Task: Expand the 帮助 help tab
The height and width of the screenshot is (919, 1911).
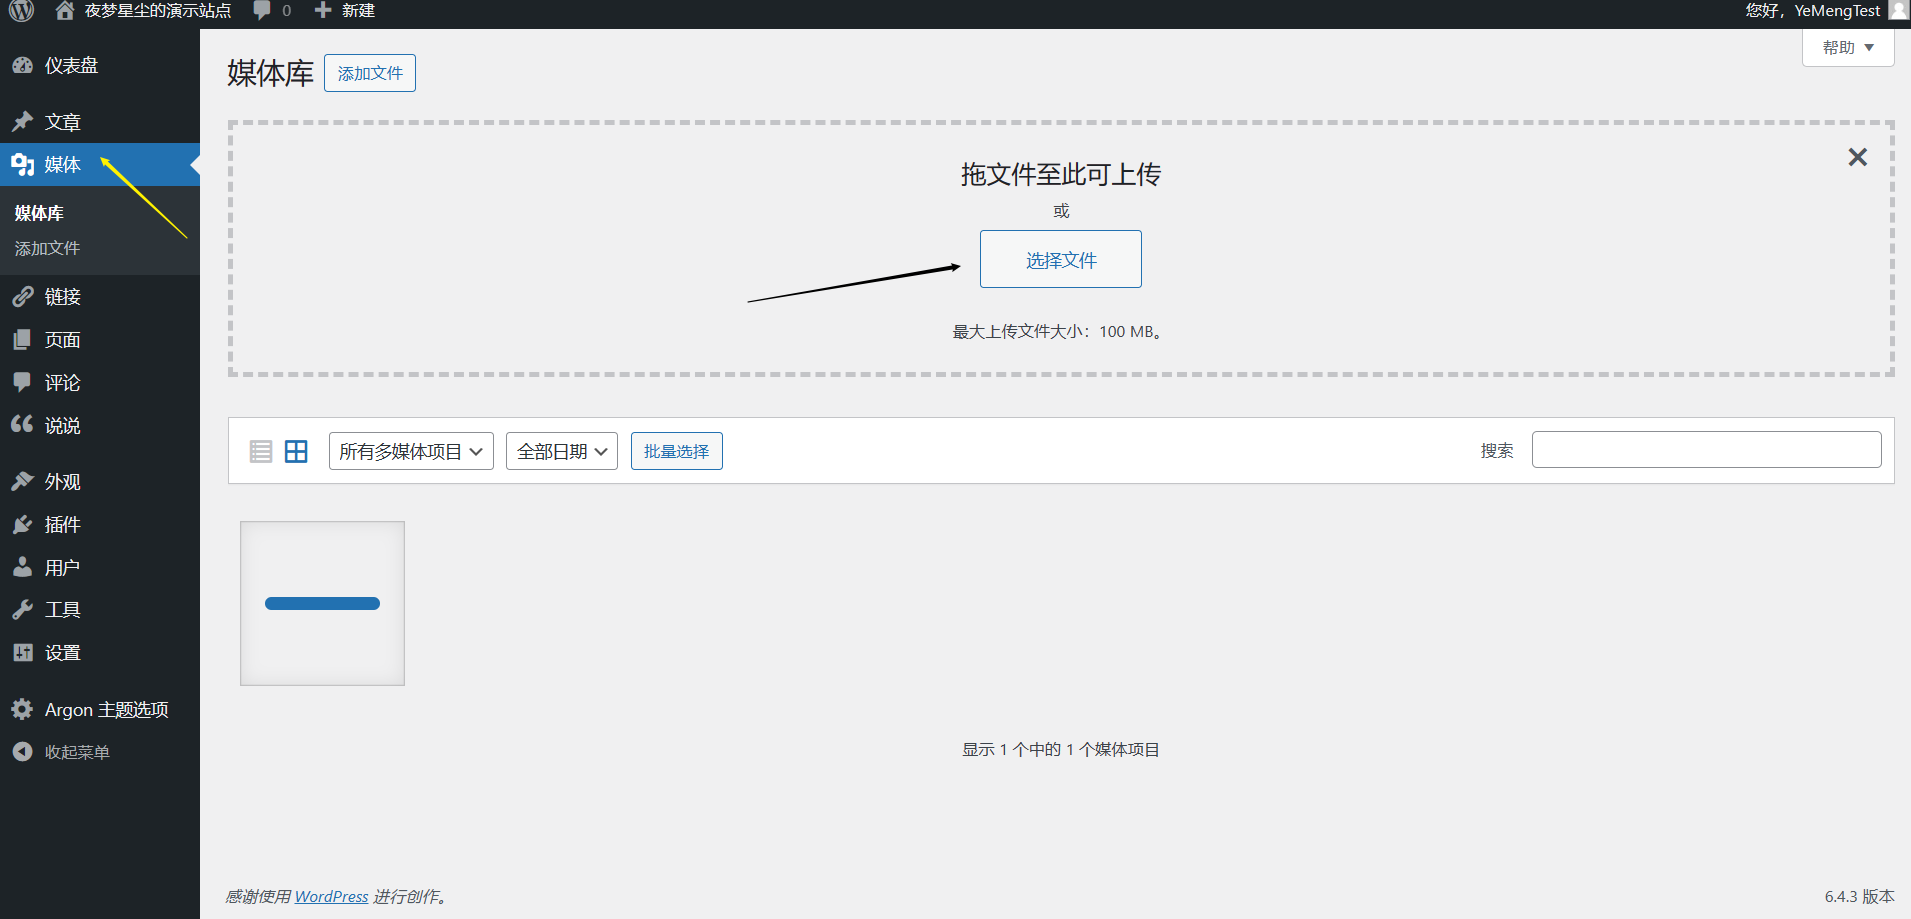Action: point(1847,48)
